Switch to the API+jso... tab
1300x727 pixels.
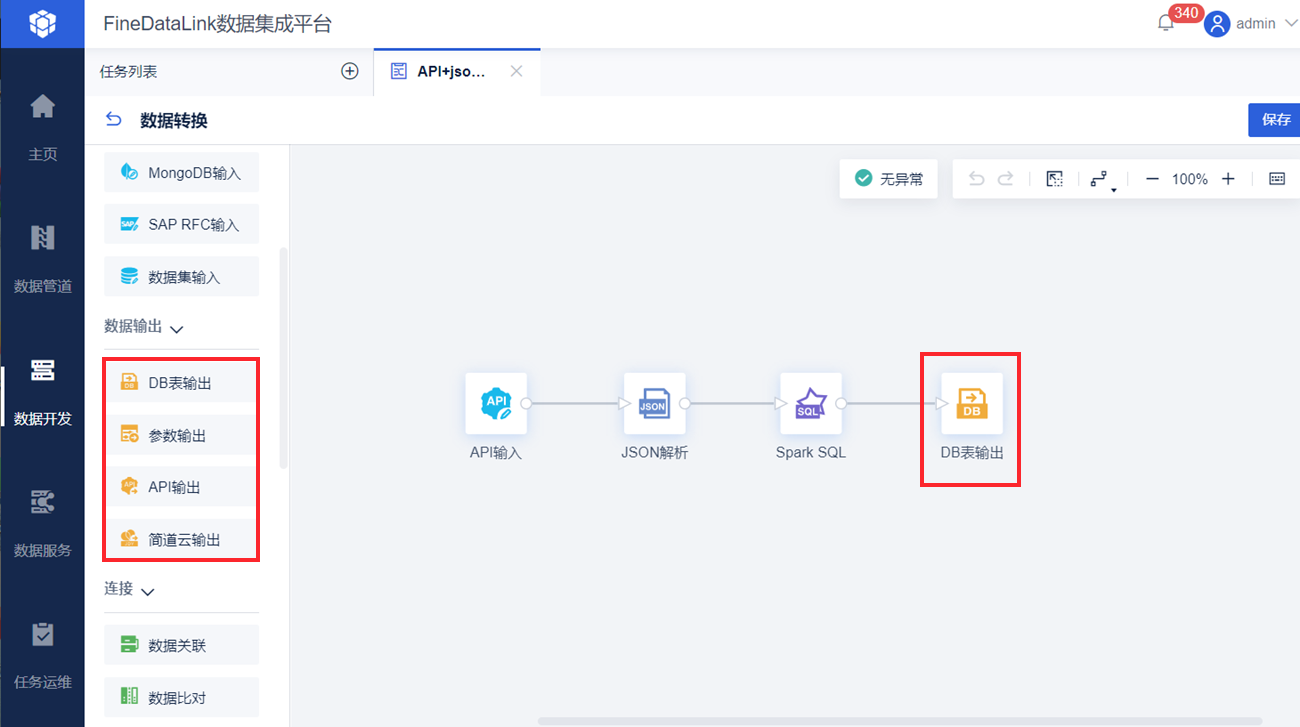point(450,72)
